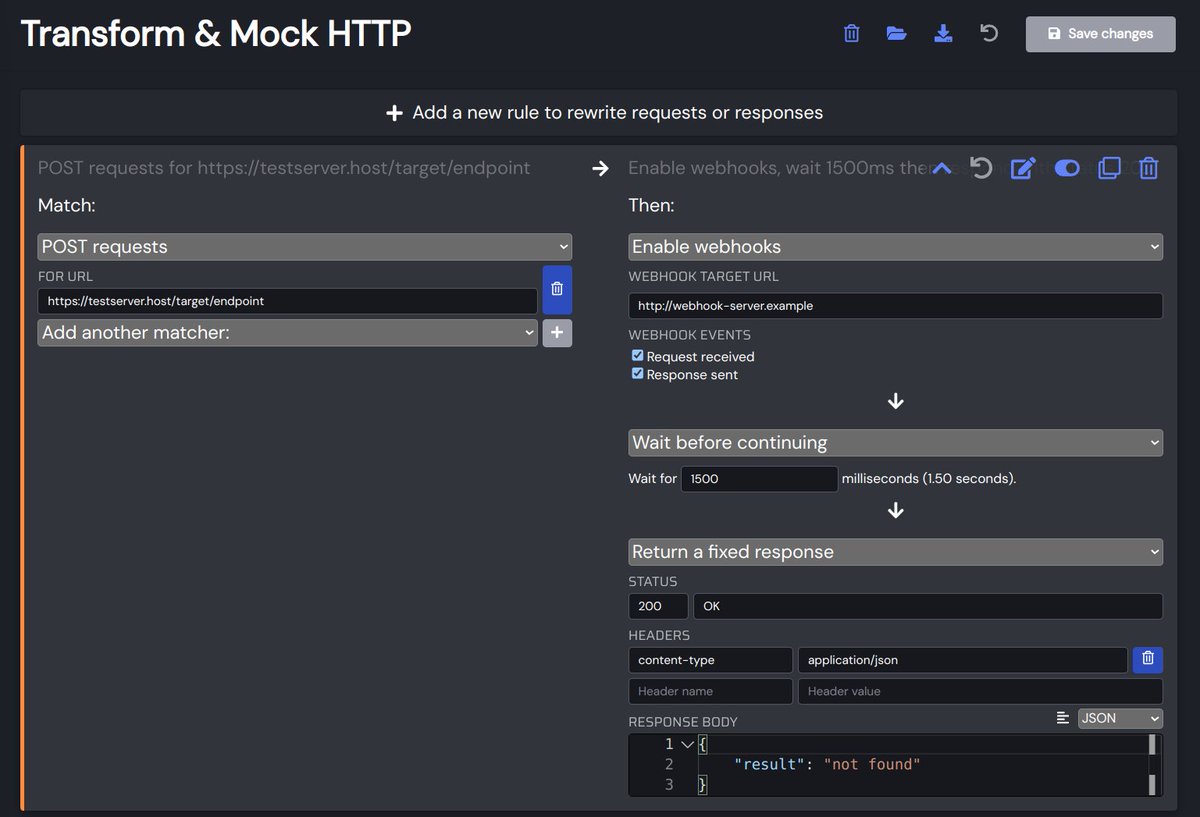Click the revert rule icon
Screen dimensions: 1200x817
point(981,168)
